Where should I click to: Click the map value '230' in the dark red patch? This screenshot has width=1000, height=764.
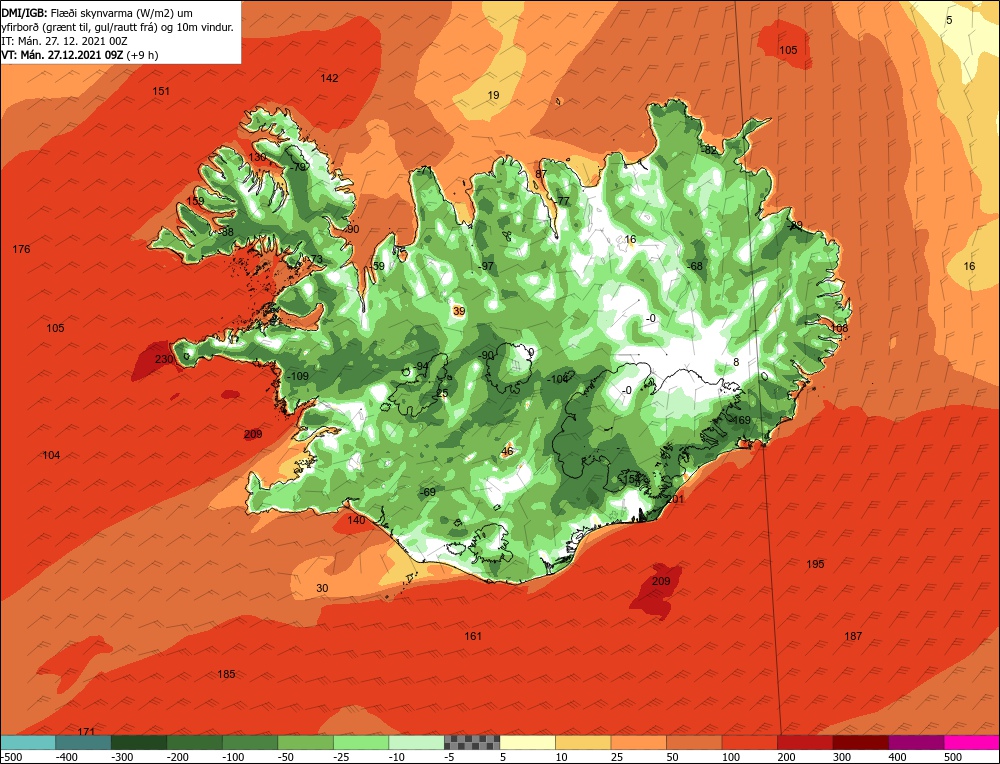[164, 359]
